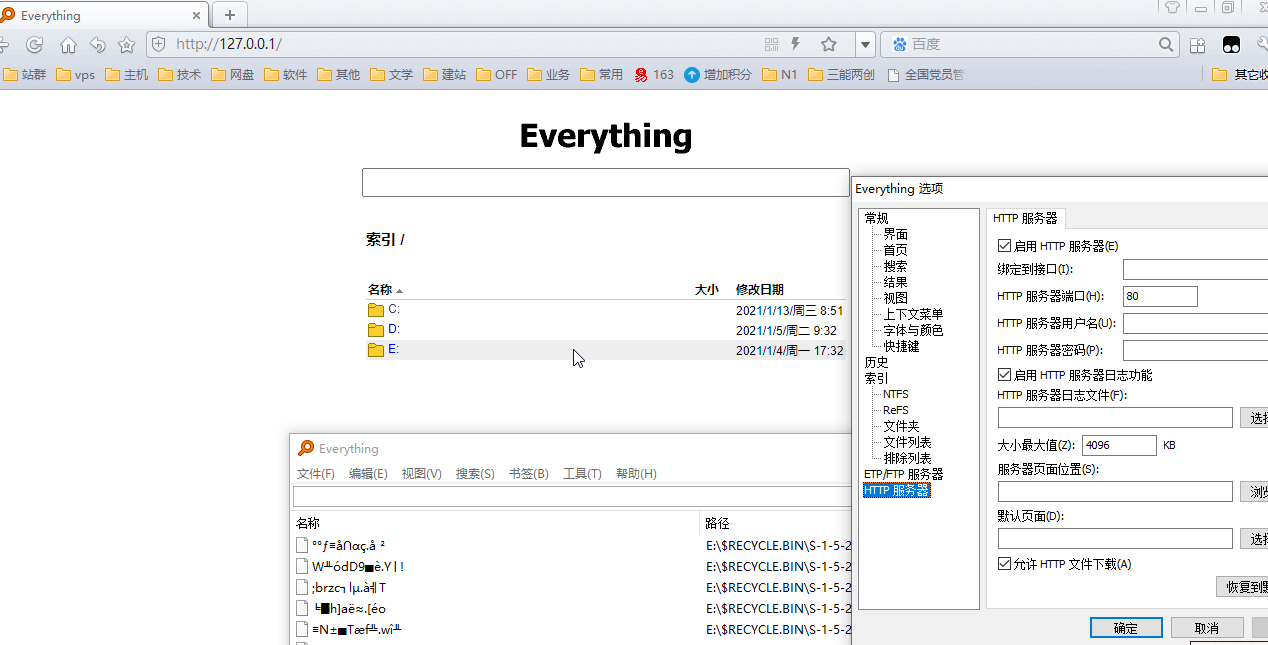This screenshot has width=1268, height=645.
Task: Show the QR code icon in the address bar
Action: click(x=771, y=44)
